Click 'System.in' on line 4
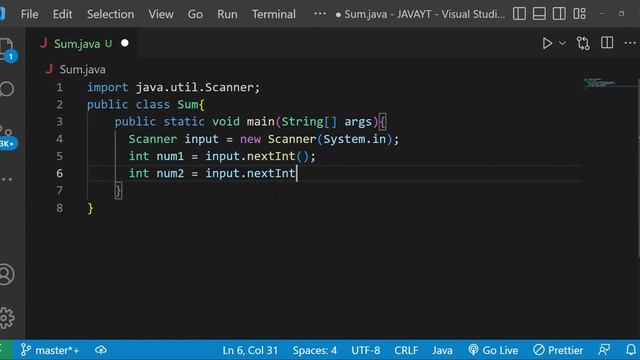Image resolution: width=640 pixels, height=360 pixels. click(x=354, y=139)
